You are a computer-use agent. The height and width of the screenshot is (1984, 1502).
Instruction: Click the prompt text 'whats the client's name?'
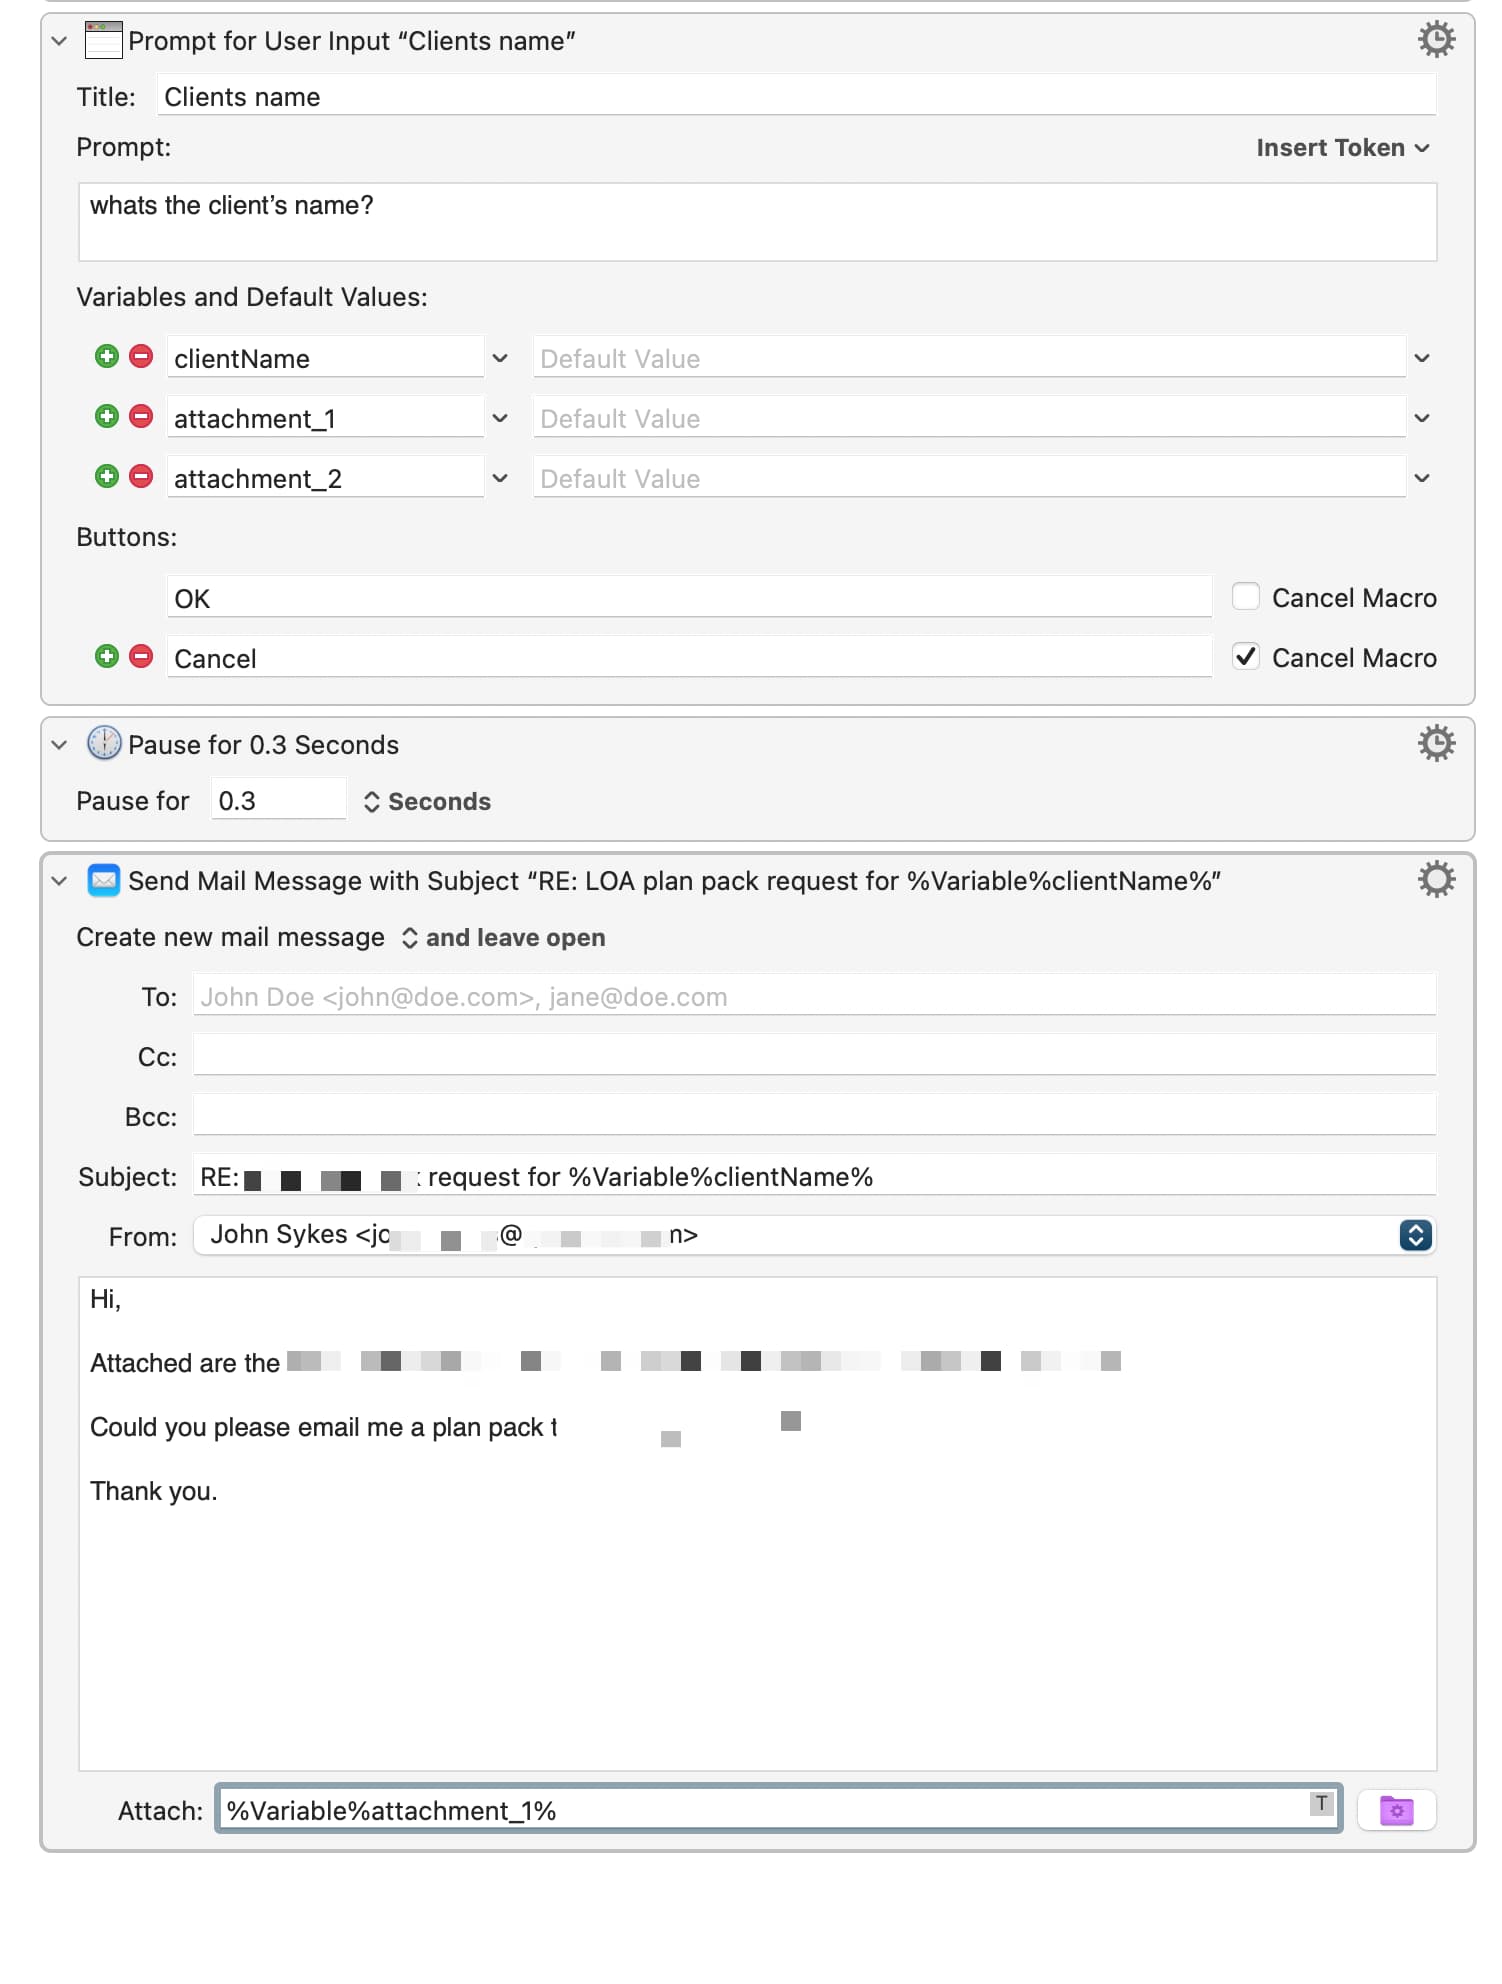[232, 205]
